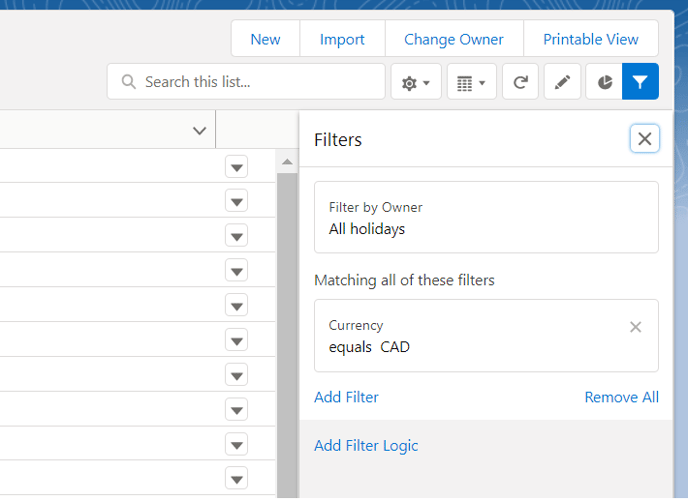Open the table display-as dropdown
Screen dimensions: 688x501
[x=469, y=82]
